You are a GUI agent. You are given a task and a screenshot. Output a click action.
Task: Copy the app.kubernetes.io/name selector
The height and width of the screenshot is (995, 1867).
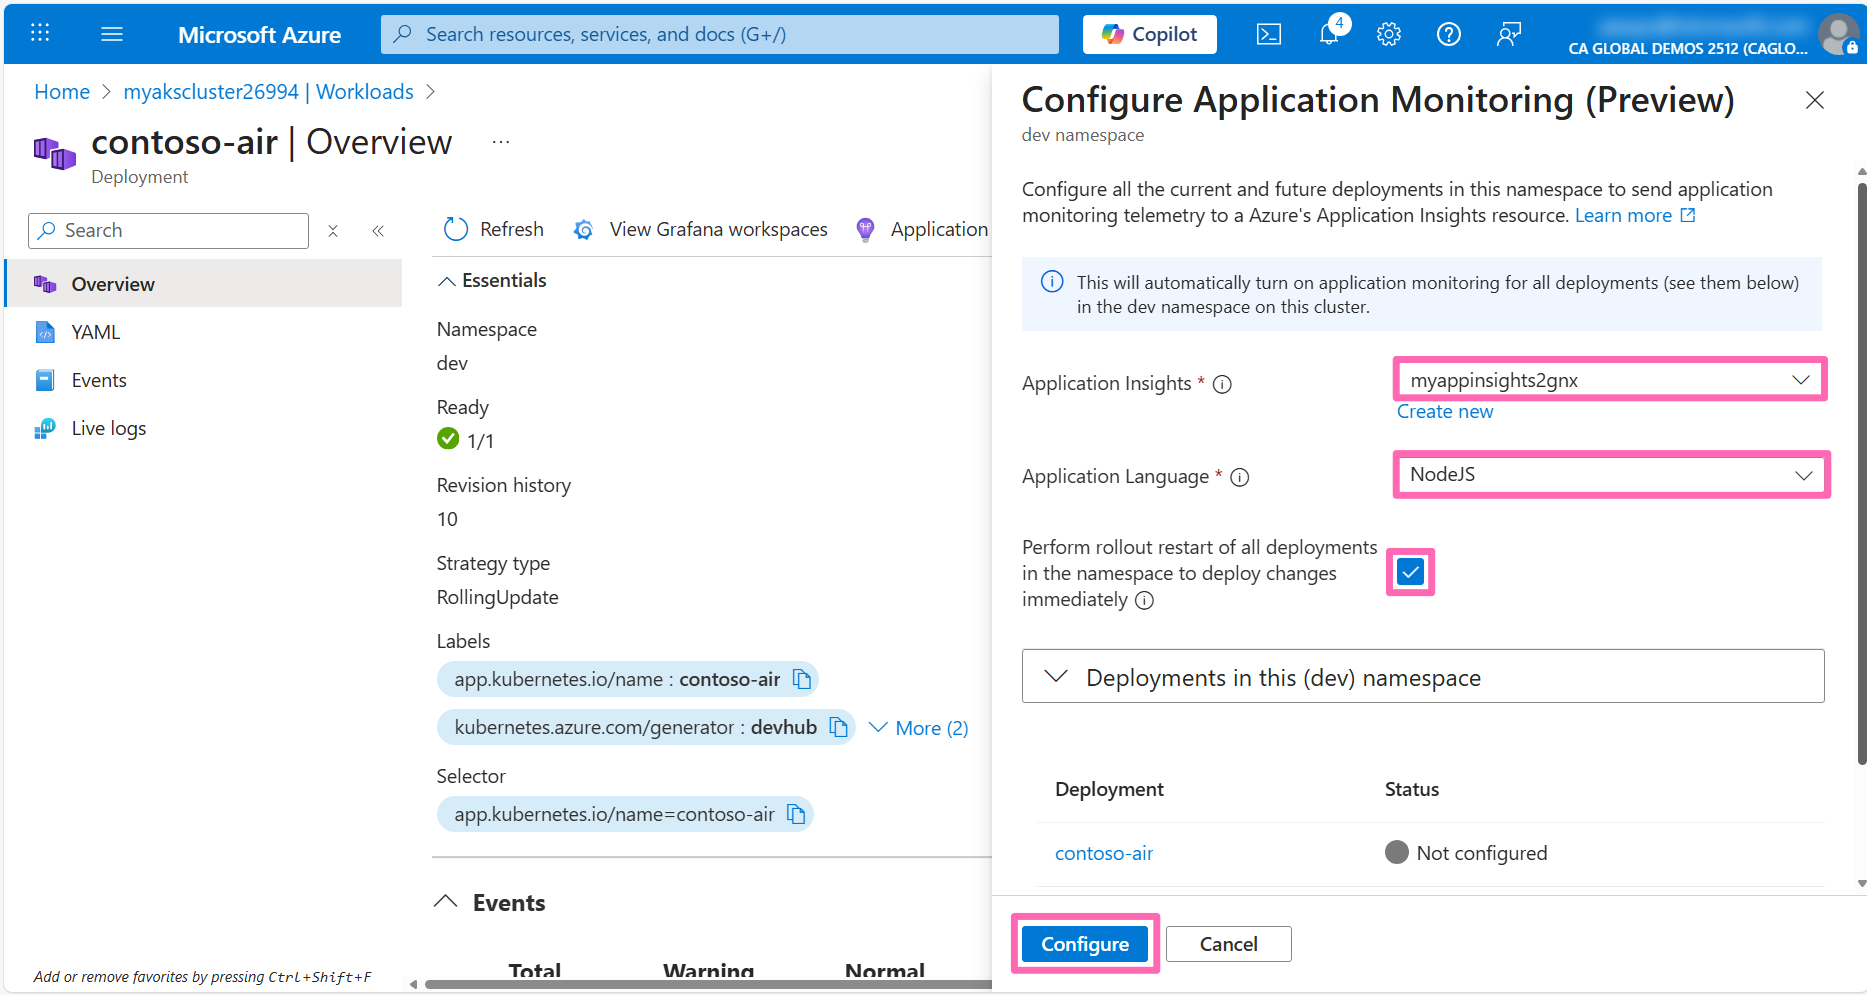795,813
